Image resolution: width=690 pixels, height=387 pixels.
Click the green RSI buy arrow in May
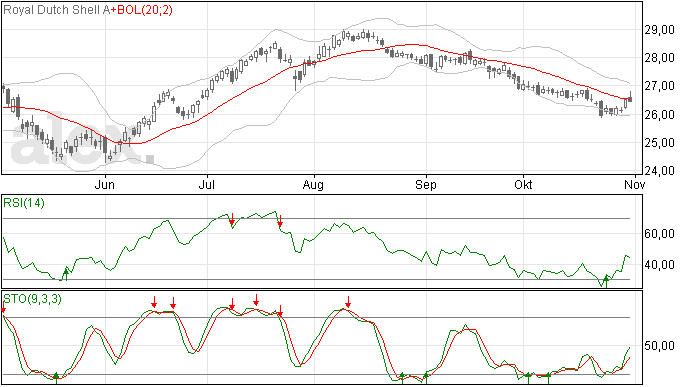(66, 274)
